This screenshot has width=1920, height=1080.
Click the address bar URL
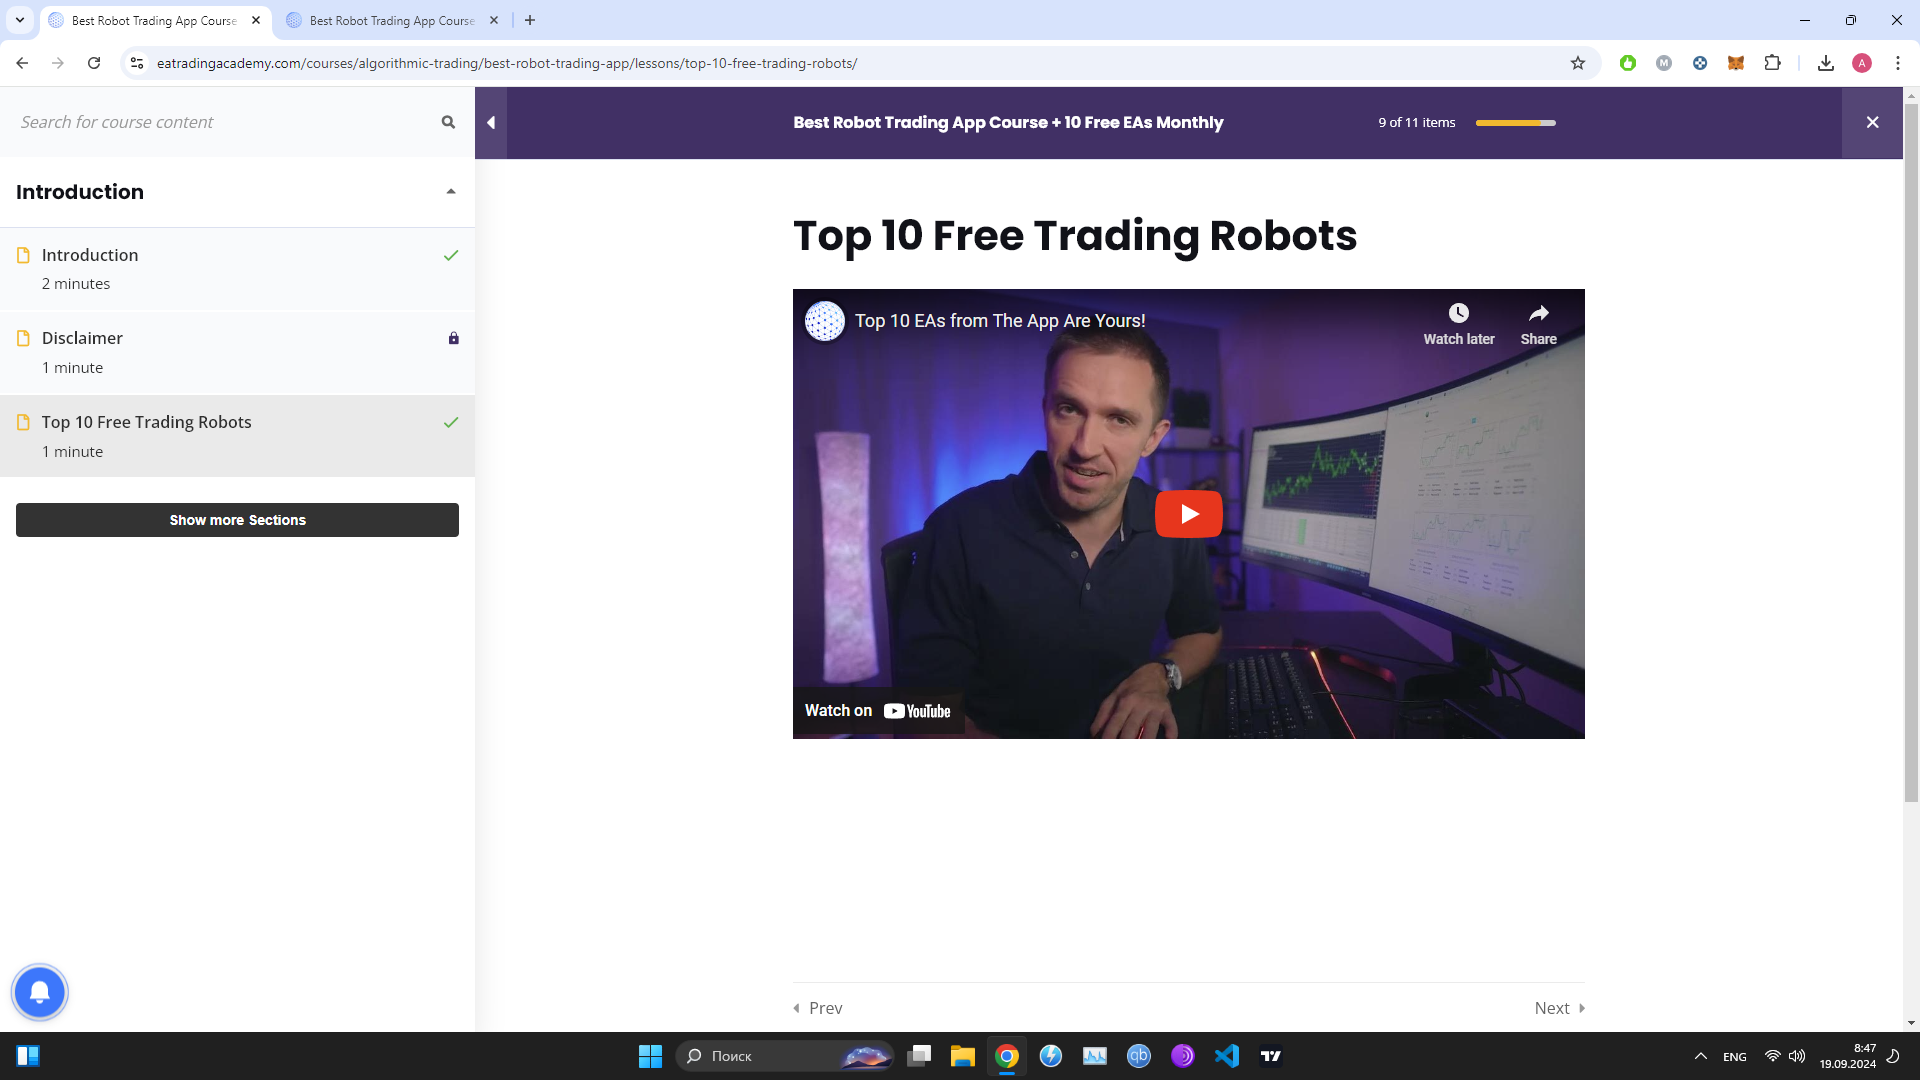[507, 63]
